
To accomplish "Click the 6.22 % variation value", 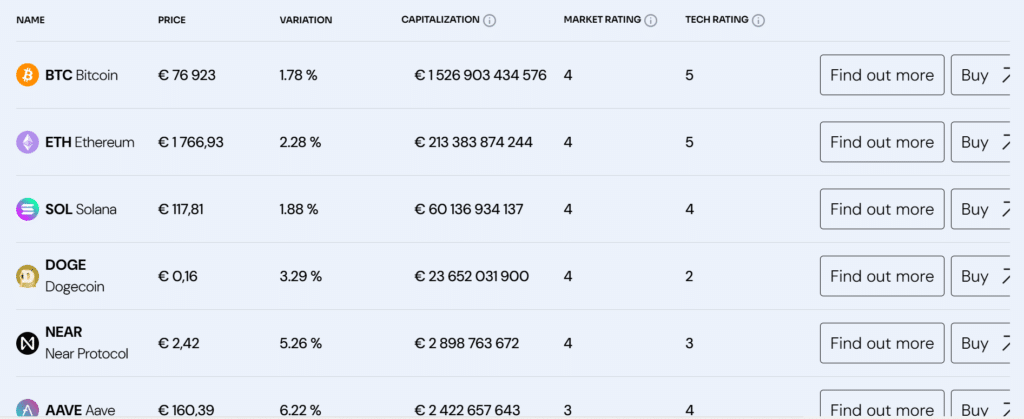I will (x=300, y=411).
